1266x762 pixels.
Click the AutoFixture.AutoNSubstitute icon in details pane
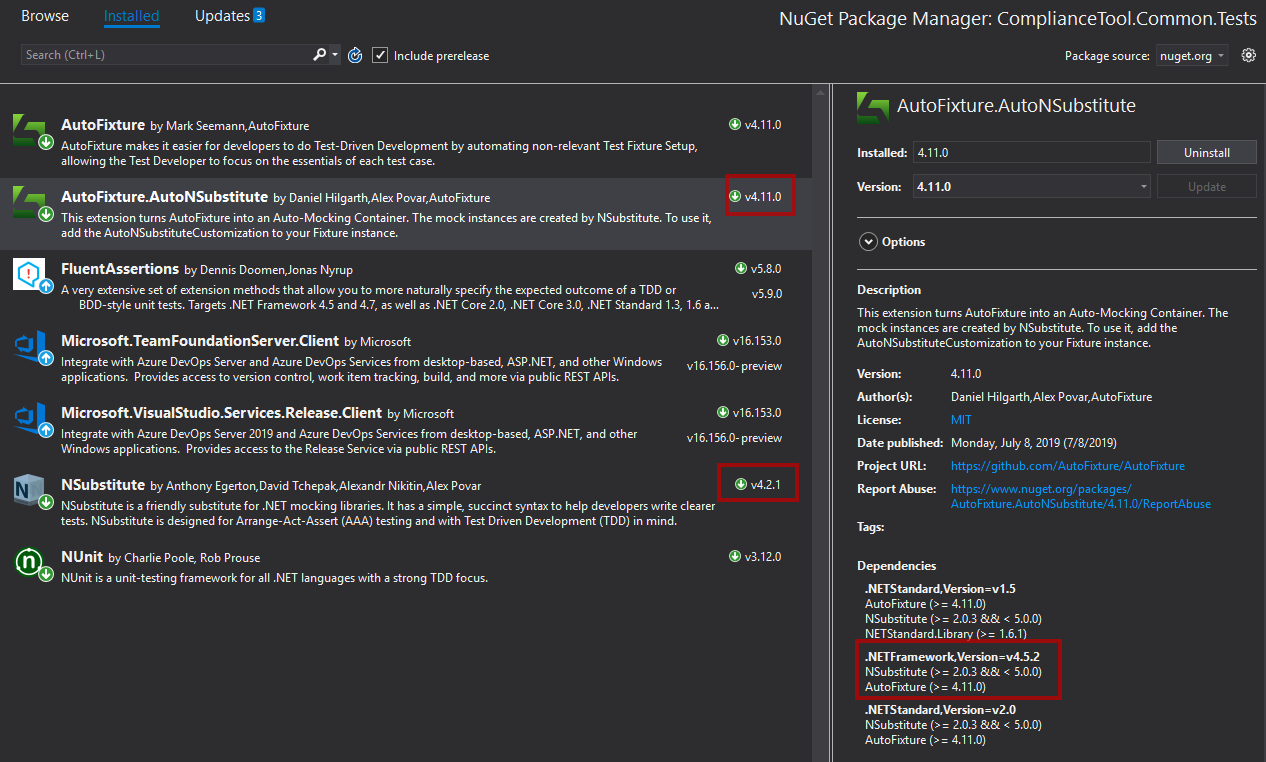pos(872,106)
